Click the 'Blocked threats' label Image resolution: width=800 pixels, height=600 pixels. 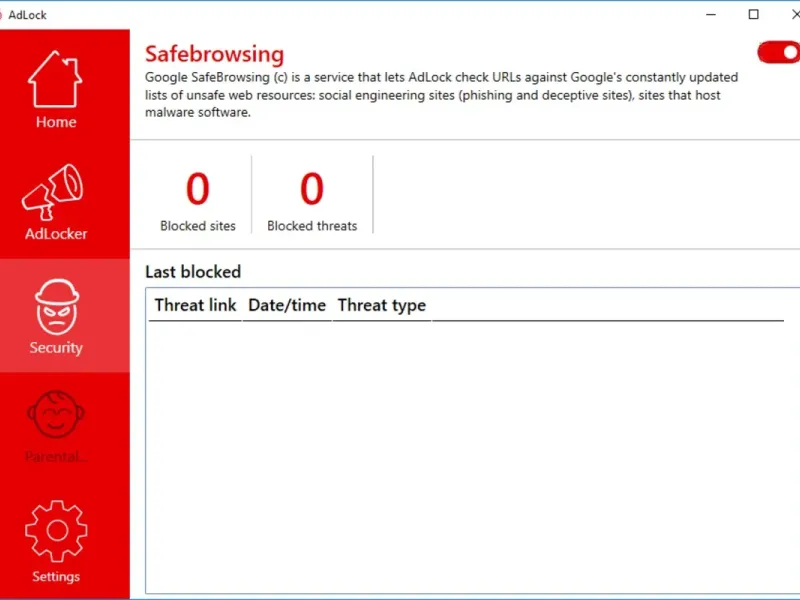coord(312,226)
